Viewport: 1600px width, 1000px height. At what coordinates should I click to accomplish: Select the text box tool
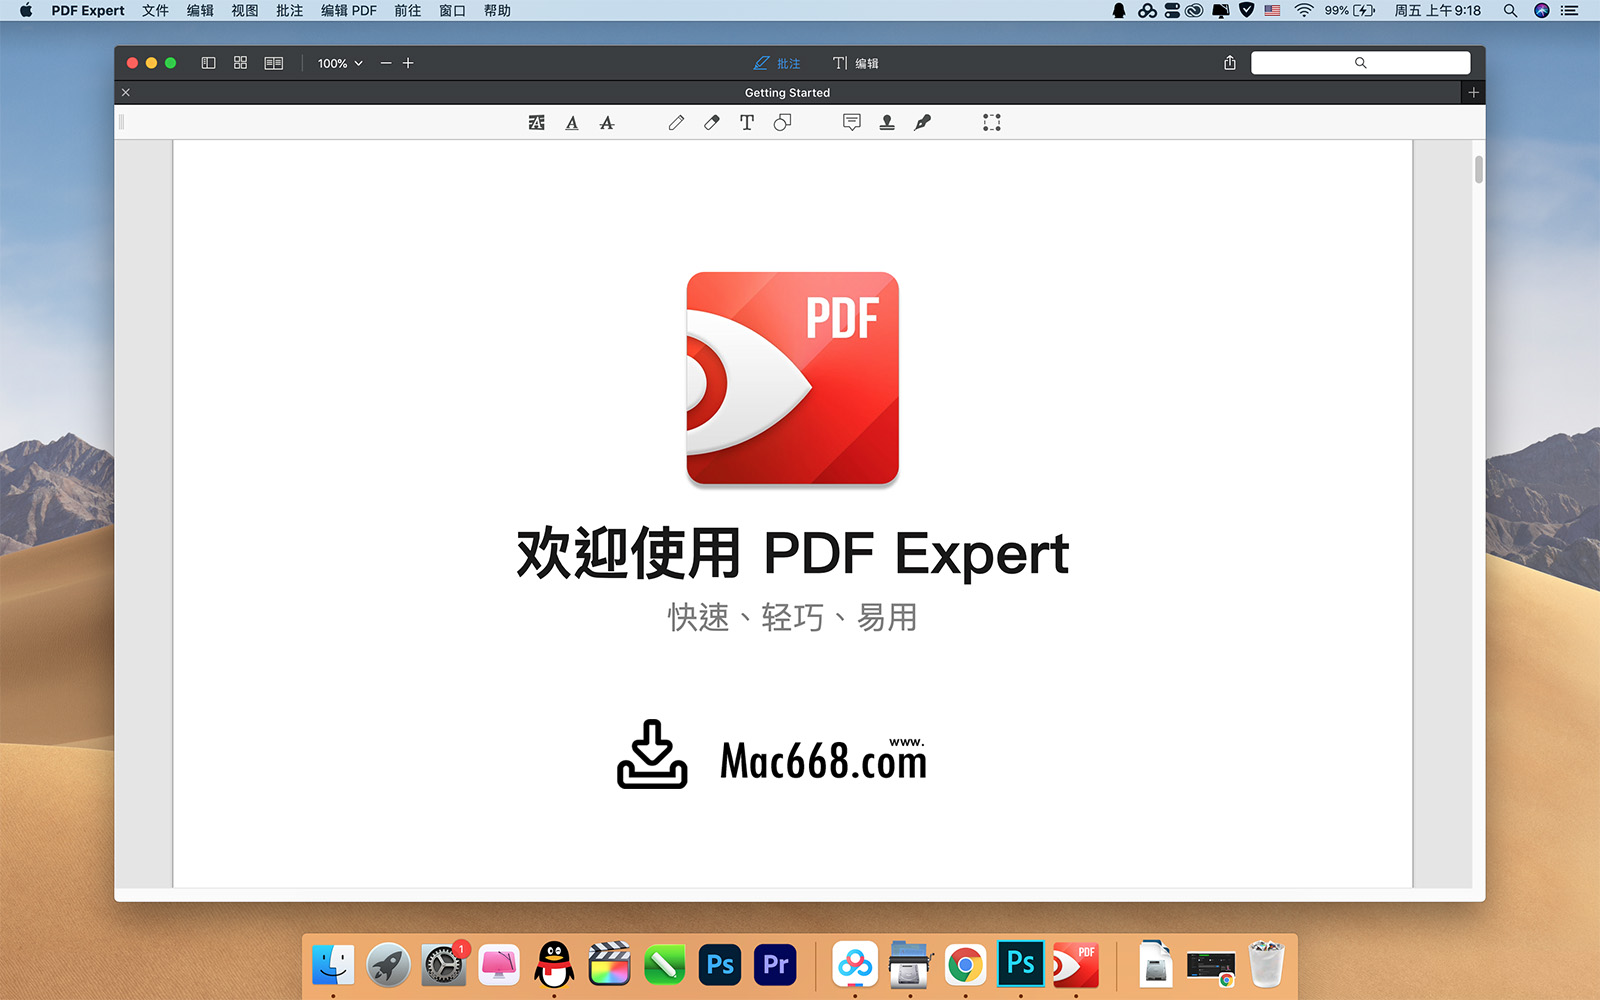pos(747,123)
